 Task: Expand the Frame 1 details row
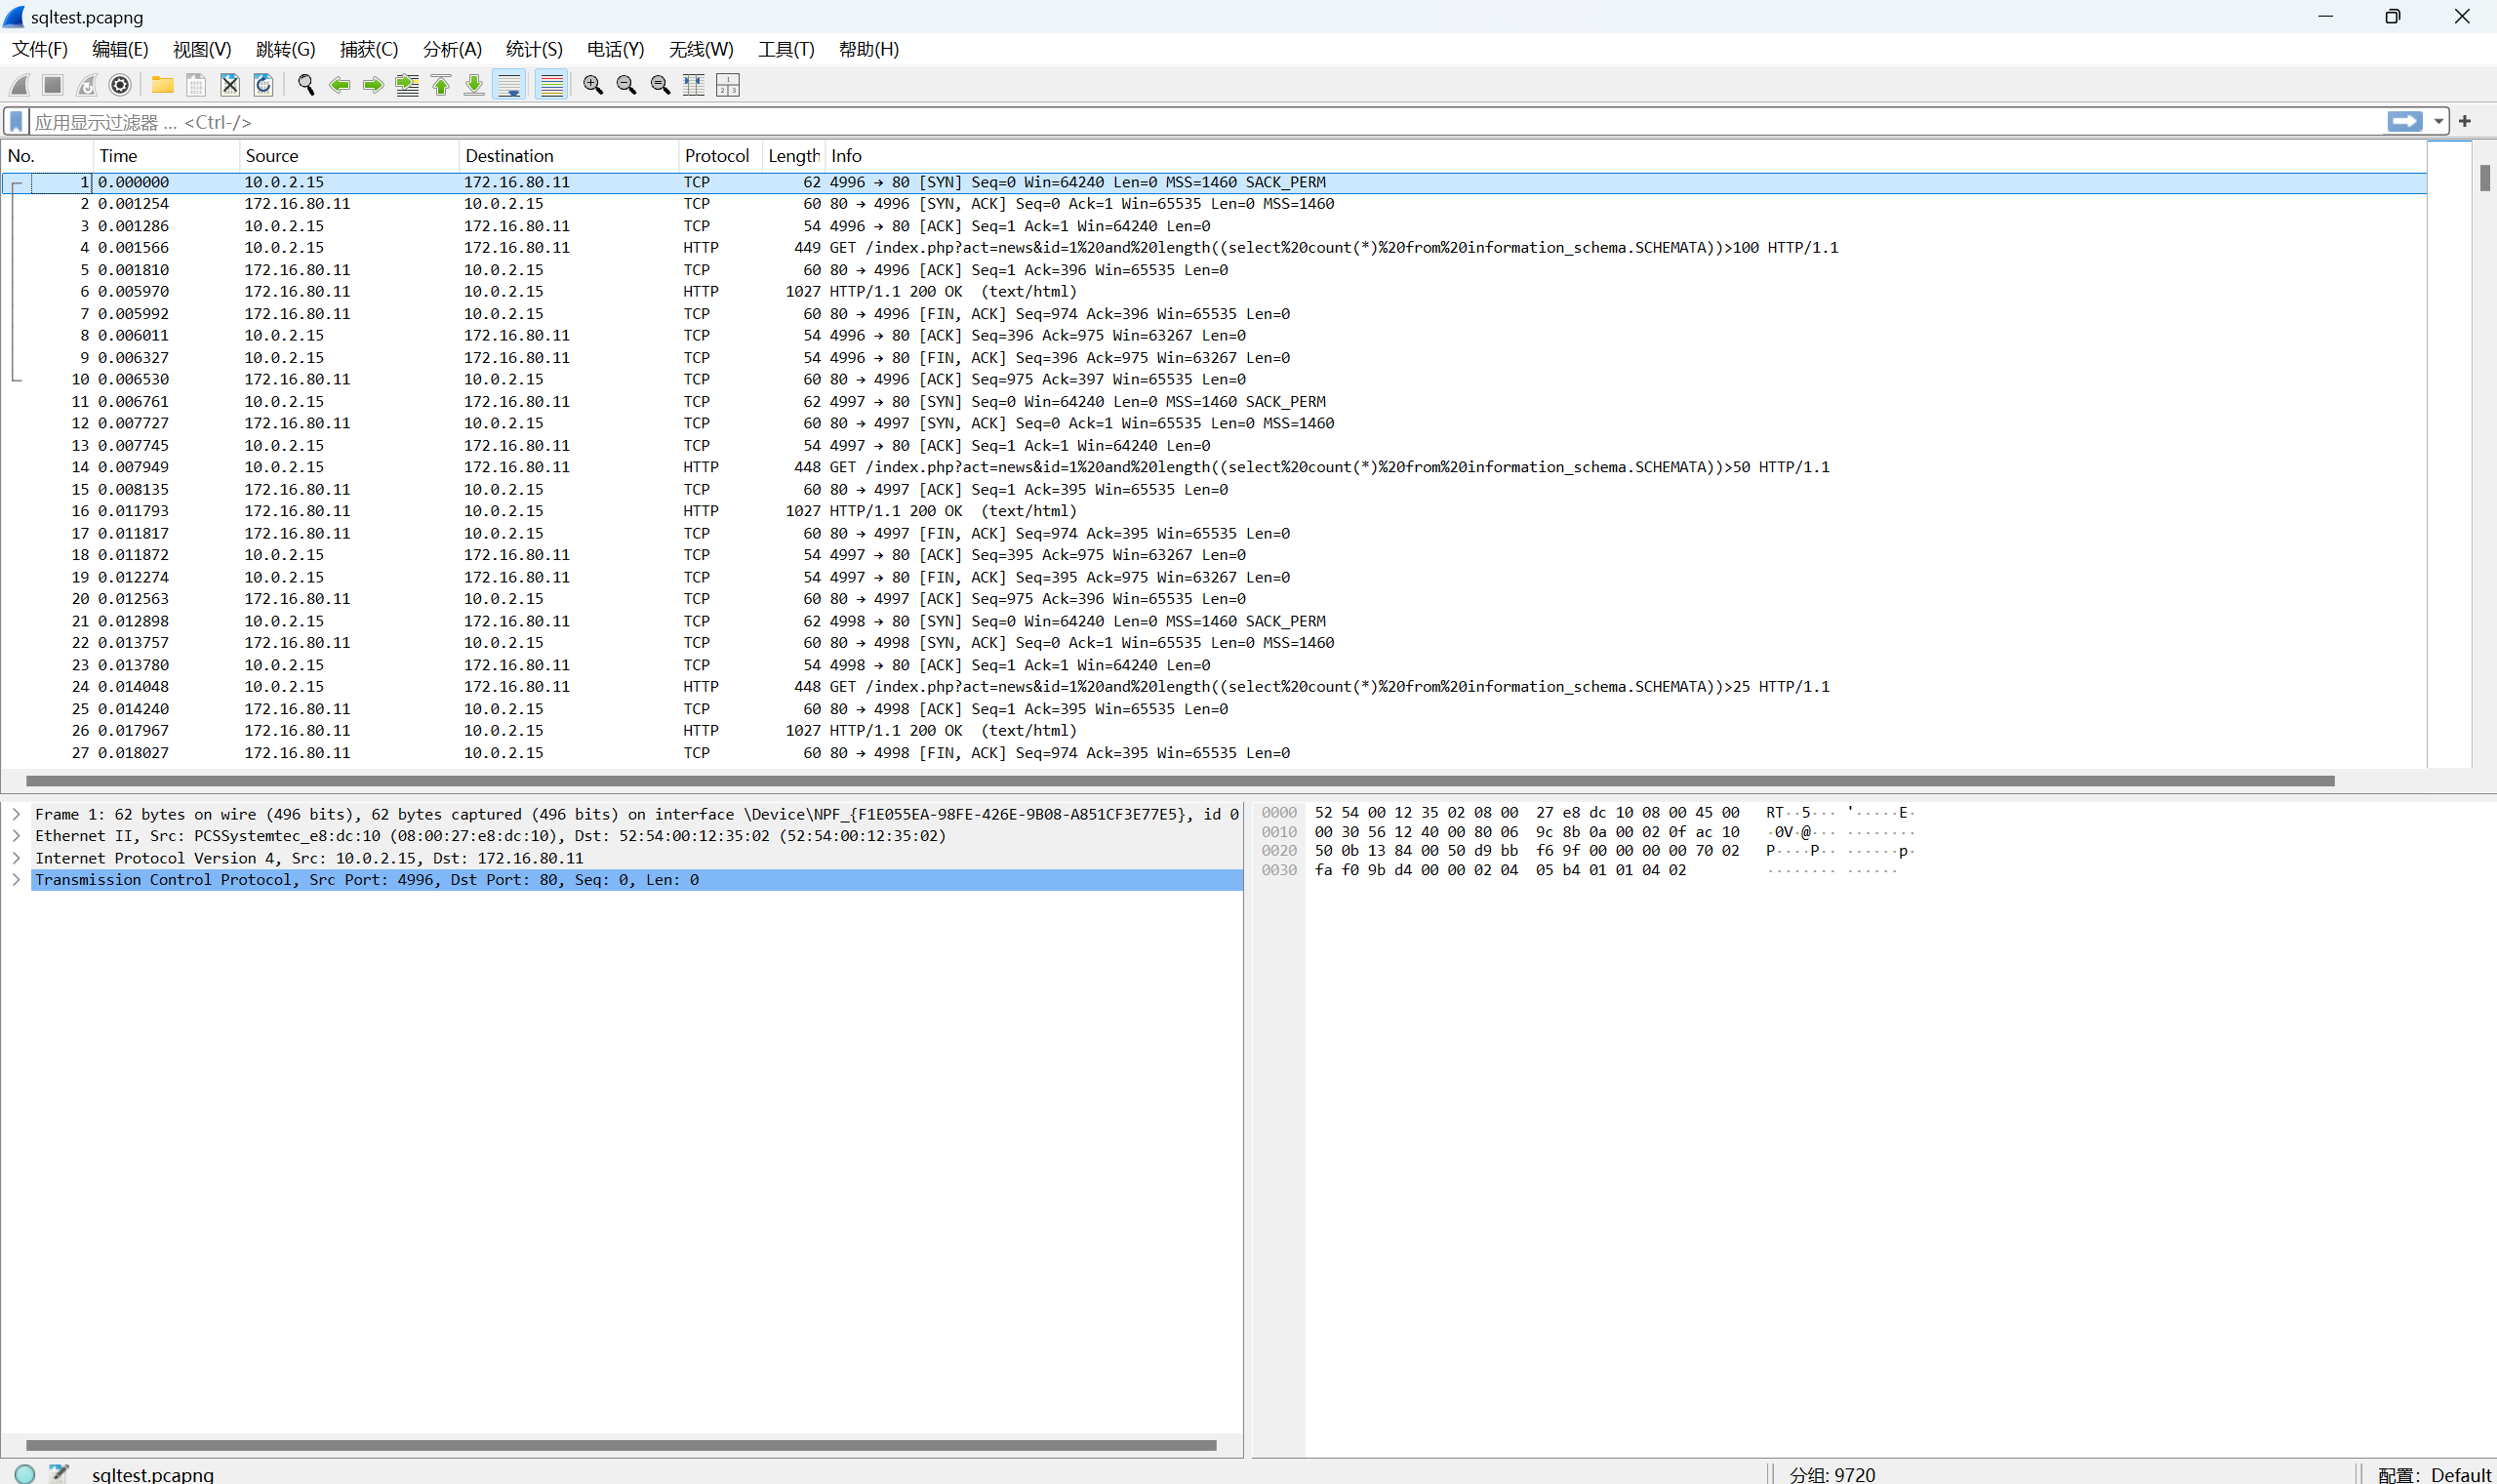tap(16, 814)
